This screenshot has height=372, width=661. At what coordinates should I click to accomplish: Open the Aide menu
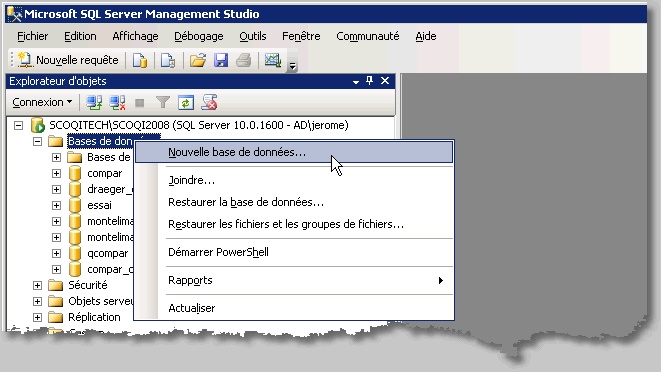[426, 36]
